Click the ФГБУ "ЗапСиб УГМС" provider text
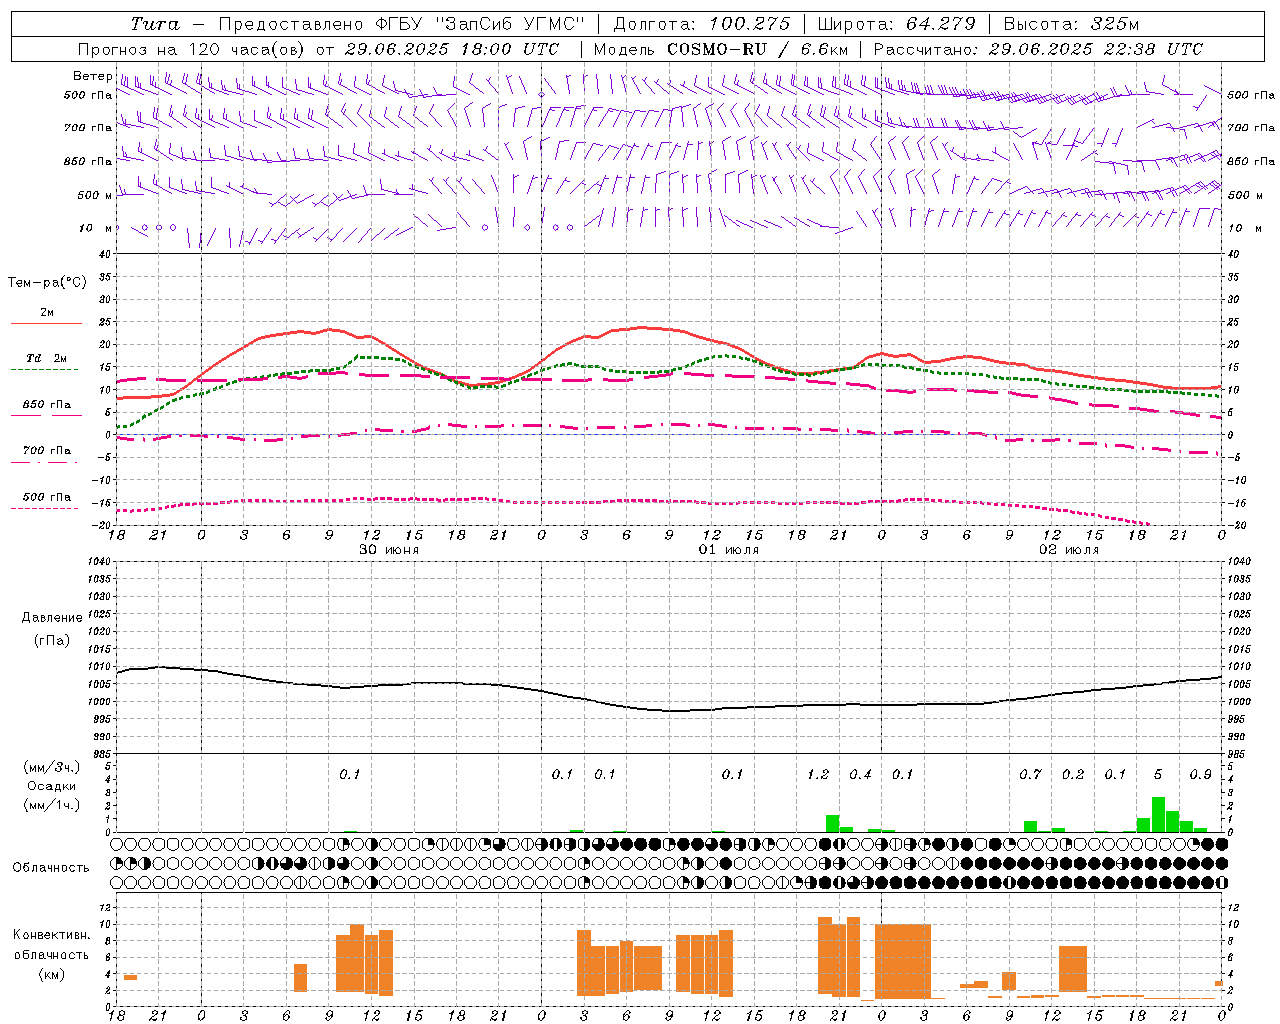The width and height of the screenshot is (1280, 1024). (x=480, y=24)
